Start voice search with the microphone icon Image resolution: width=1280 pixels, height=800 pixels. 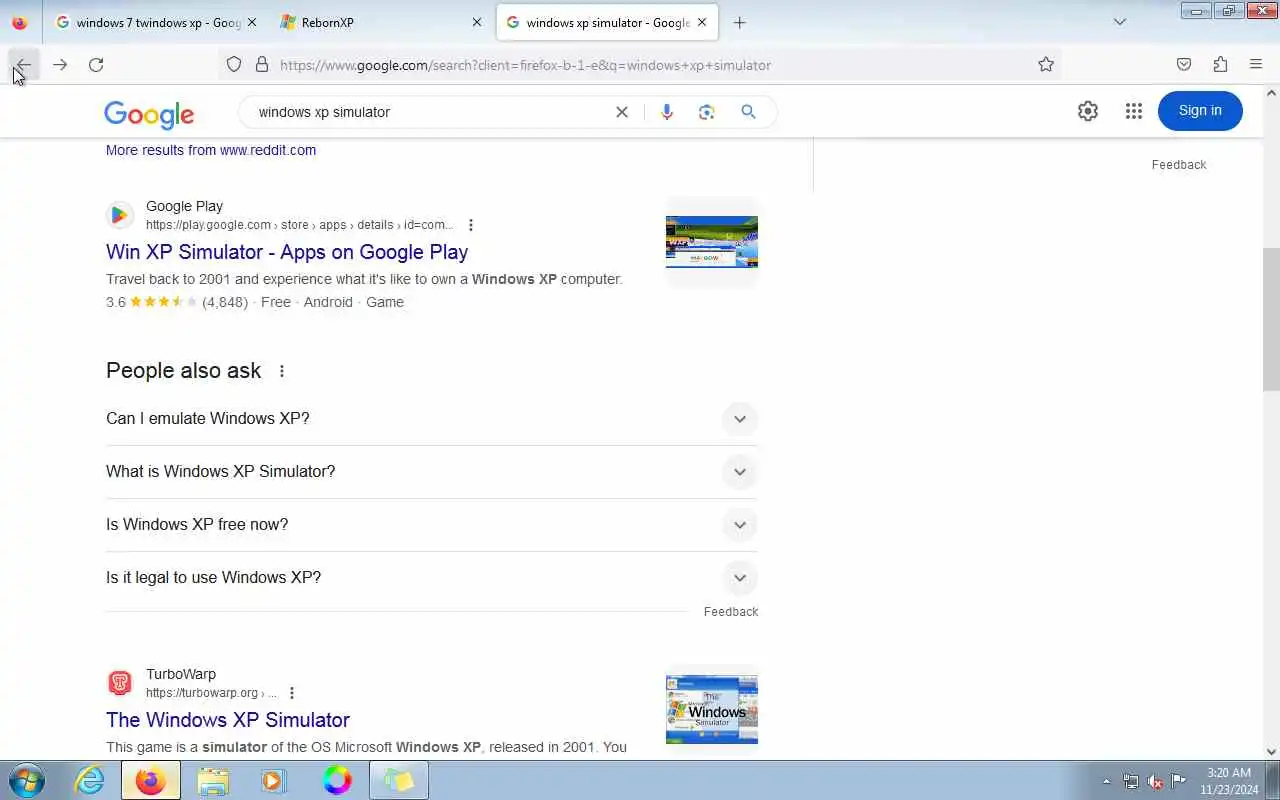(667, 112)
